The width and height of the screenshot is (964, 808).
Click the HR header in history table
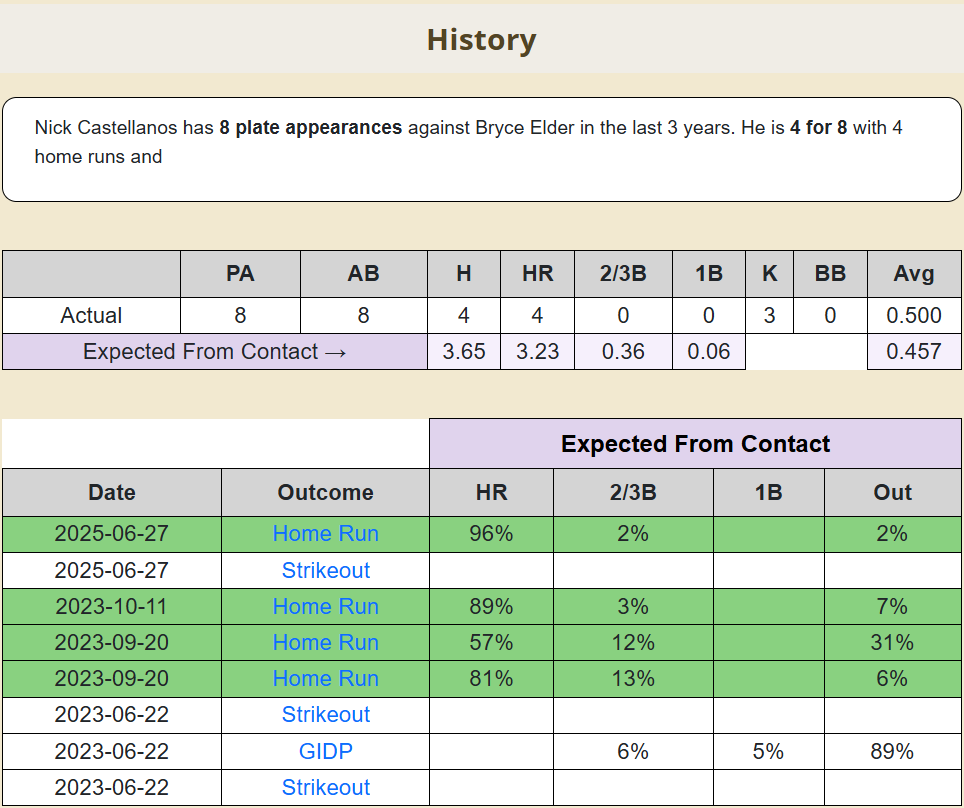tap(491, 493)
